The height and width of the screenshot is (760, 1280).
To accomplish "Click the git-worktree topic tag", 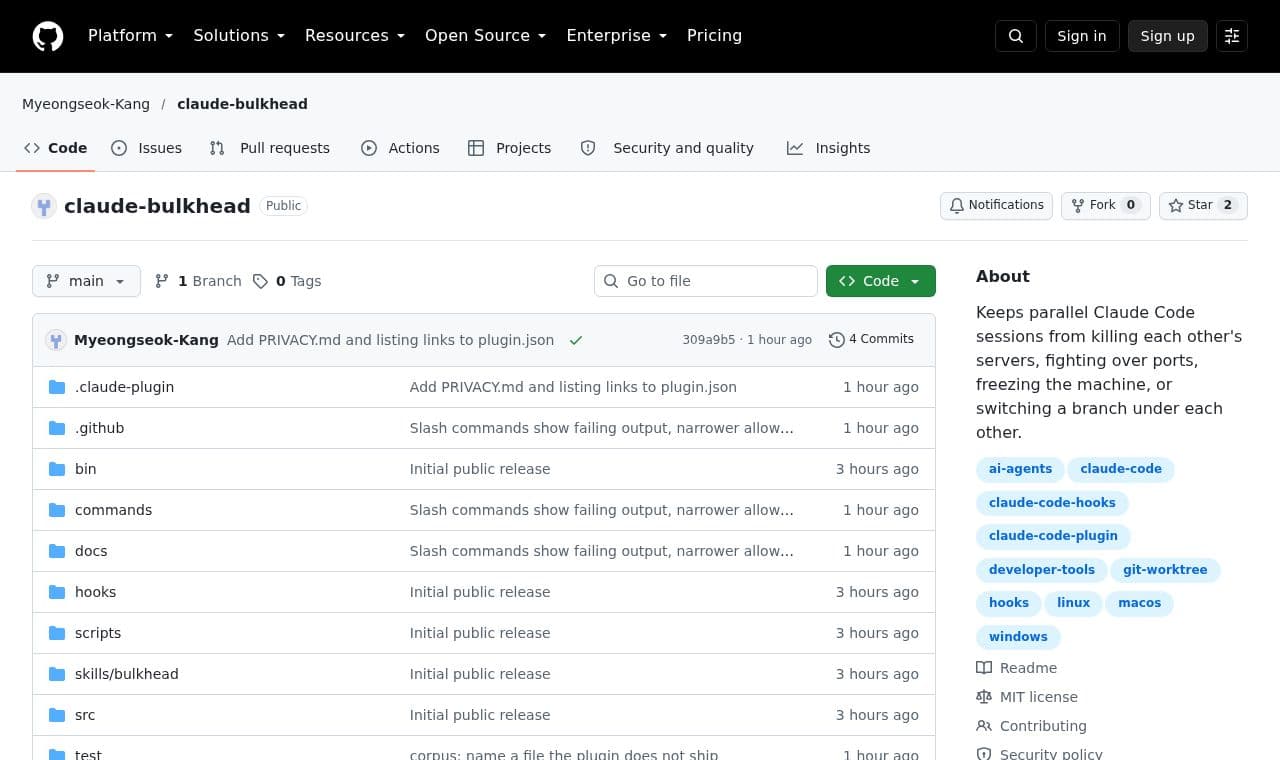I will (x=1165, y=570).
